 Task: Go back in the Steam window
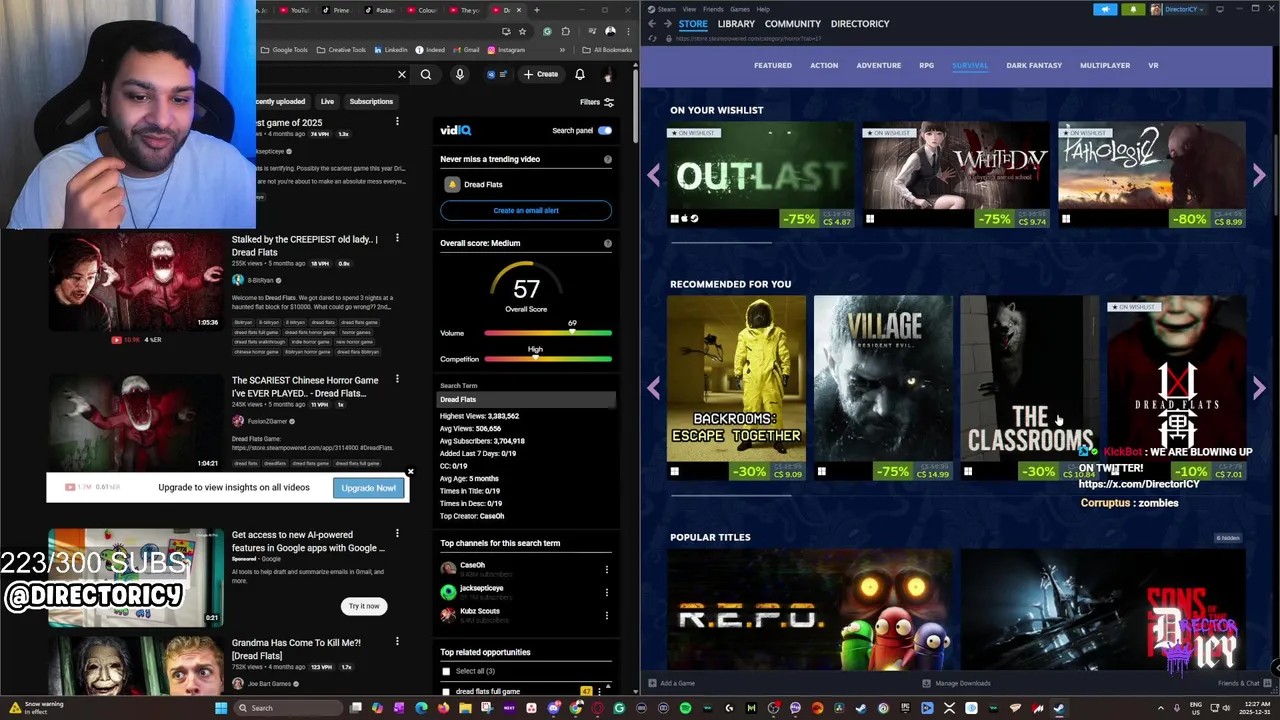[x=651, y=24]
